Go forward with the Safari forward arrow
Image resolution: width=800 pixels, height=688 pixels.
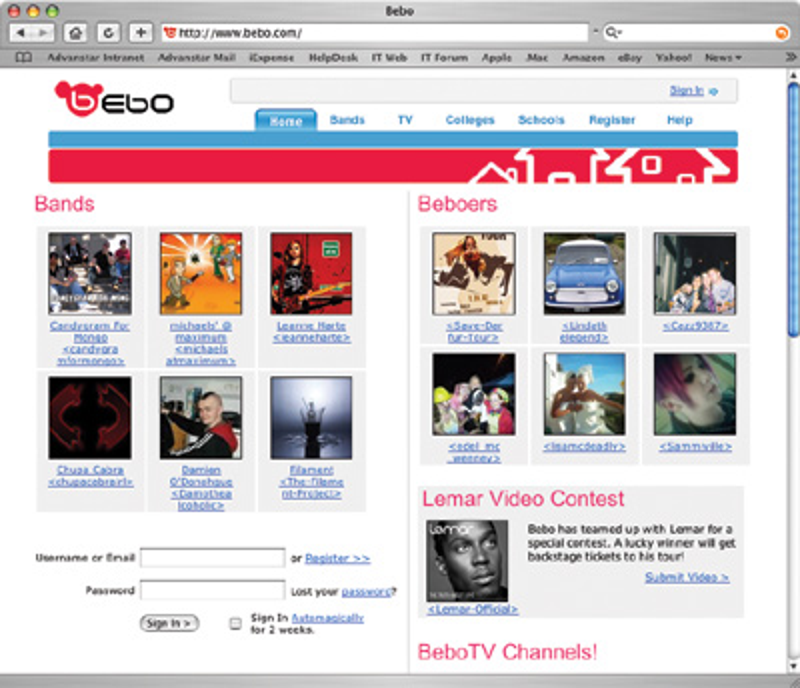click(43, 33)
